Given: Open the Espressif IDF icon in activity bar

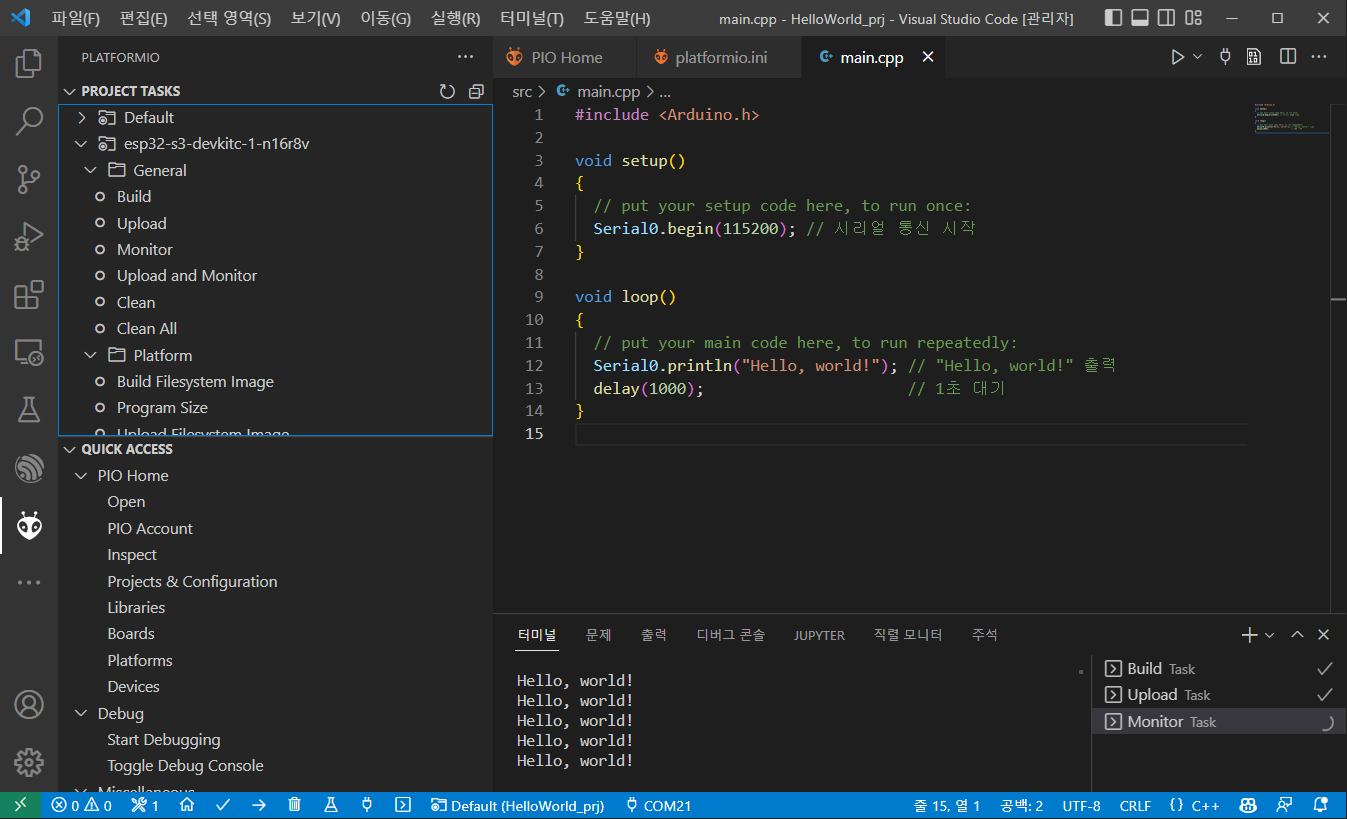Looking at the screenshot, I should [x=29, y=467].
